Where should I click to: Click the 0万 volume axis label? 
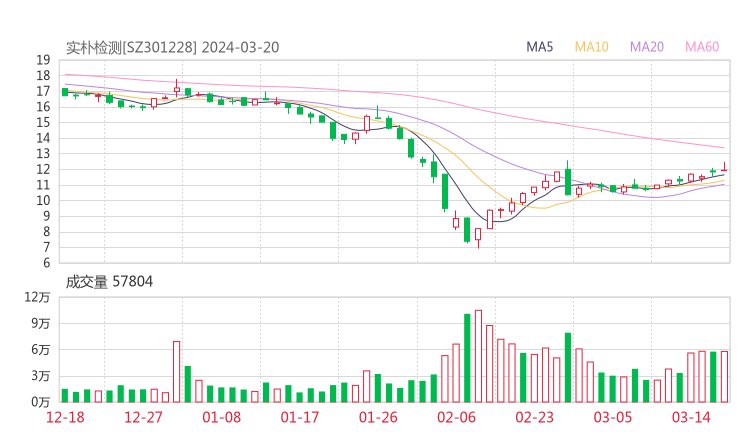41,402
